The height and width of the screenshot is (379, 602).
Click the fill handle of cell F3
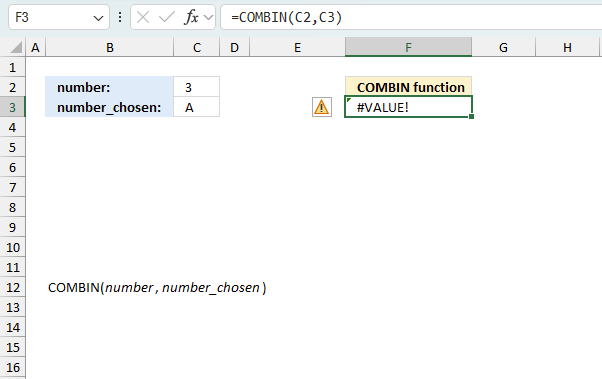coord(471,116)
